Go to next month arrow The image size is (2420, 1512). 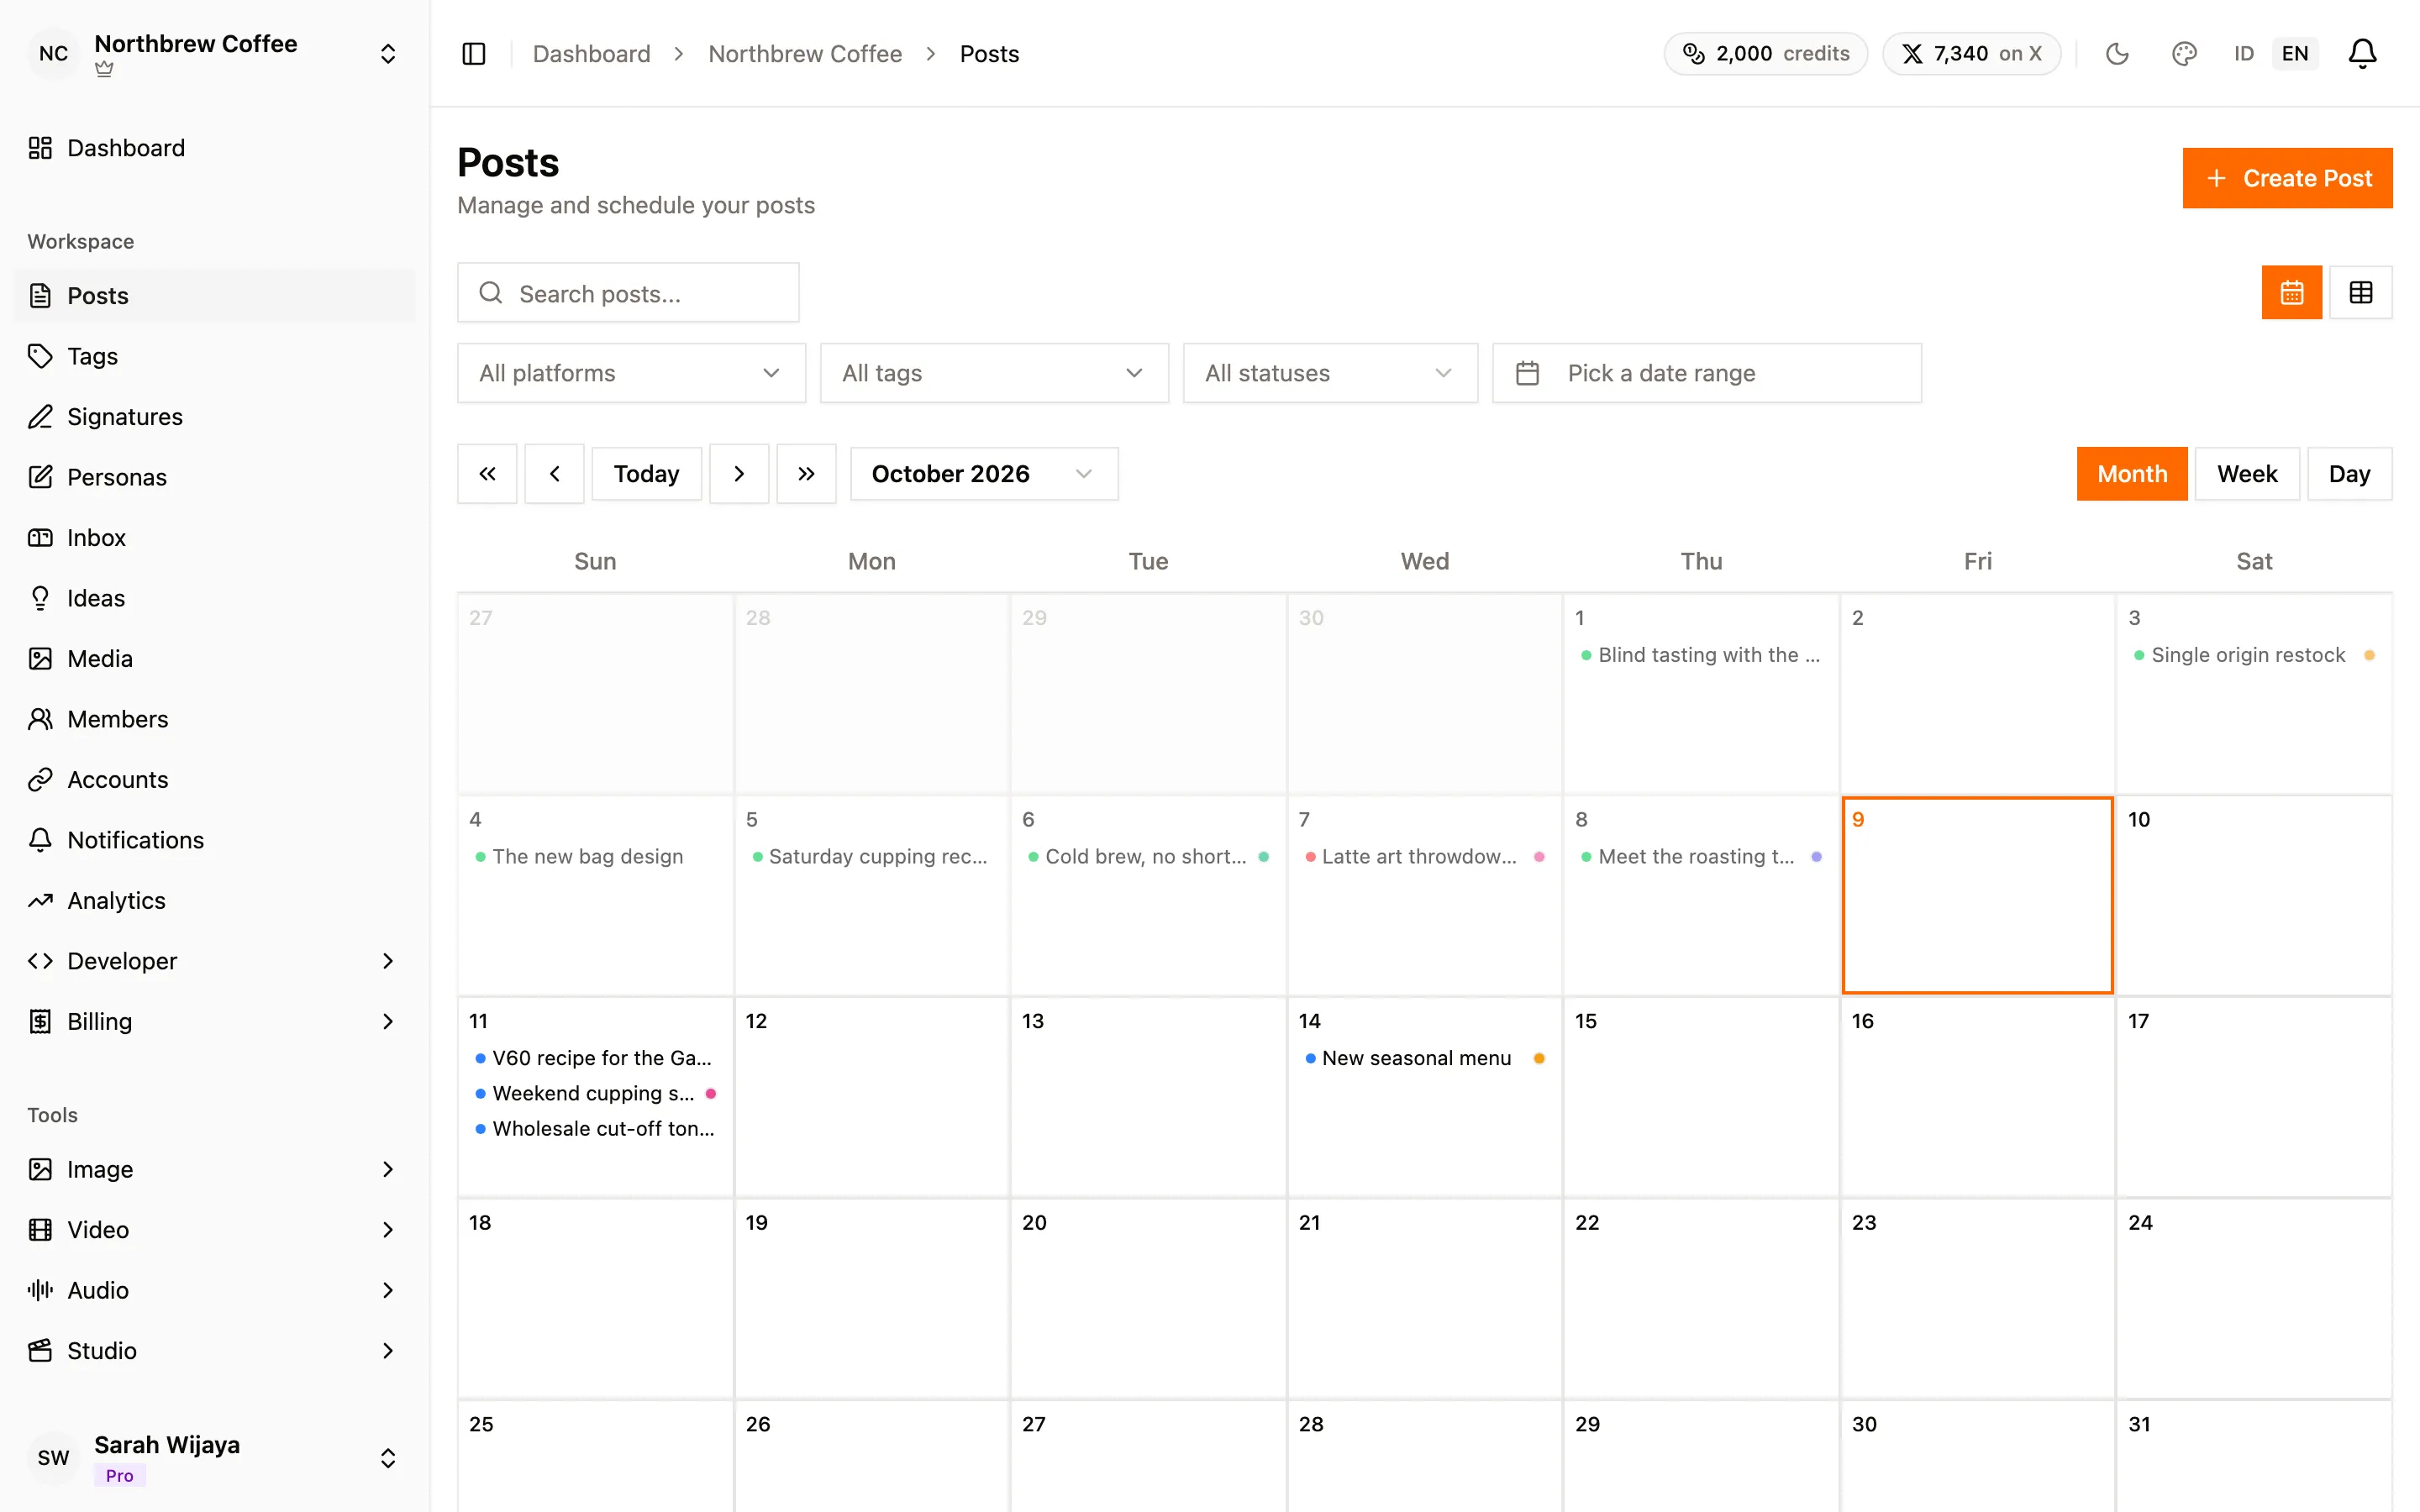point(739,474)
